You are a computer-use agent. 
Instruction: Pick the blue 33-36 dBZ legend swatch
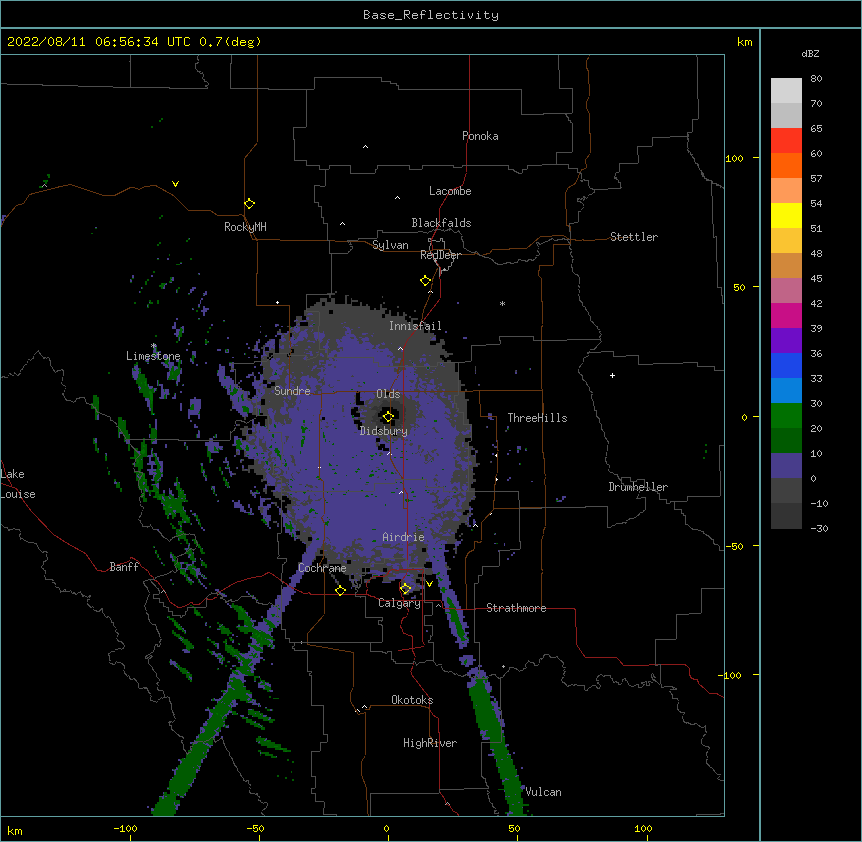tap(786, 365)
